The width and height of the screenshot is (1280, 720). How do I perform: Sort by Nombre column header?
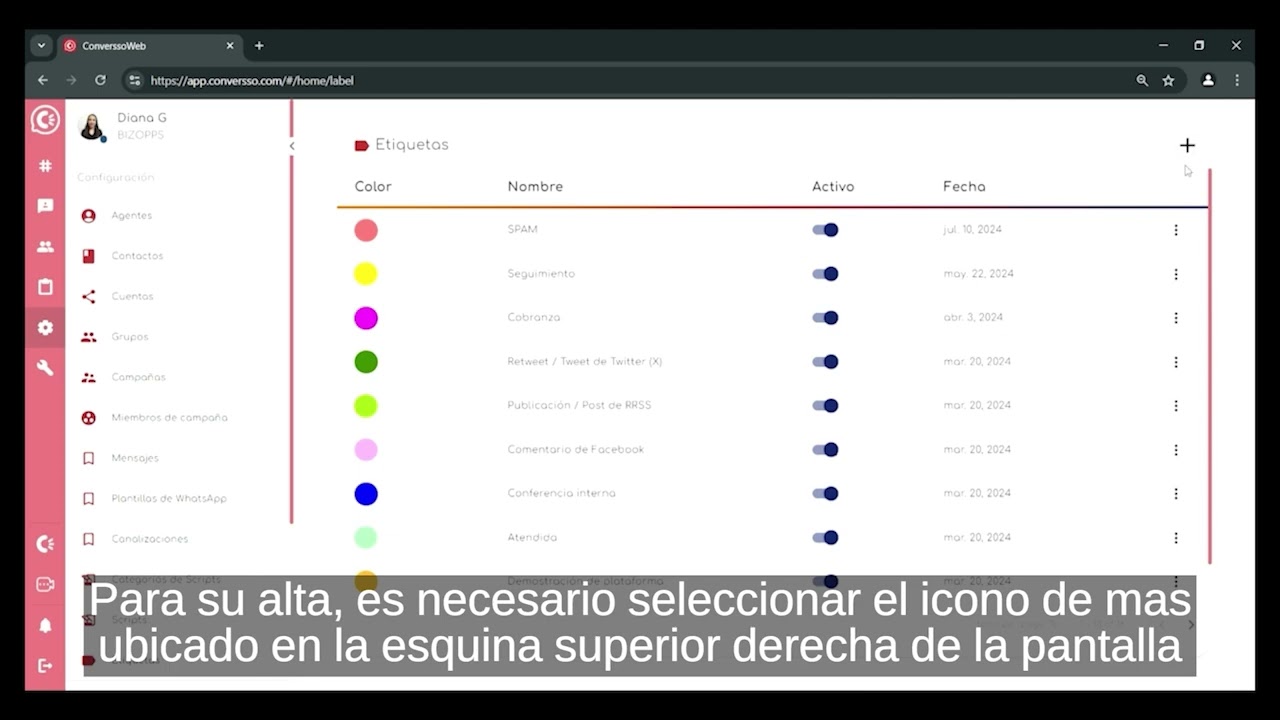[x=535, y=187]
